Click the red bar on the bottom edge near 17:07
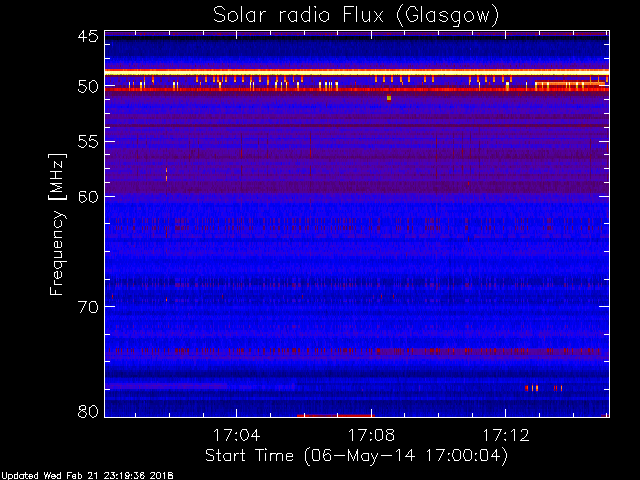 tap(336, 416)
